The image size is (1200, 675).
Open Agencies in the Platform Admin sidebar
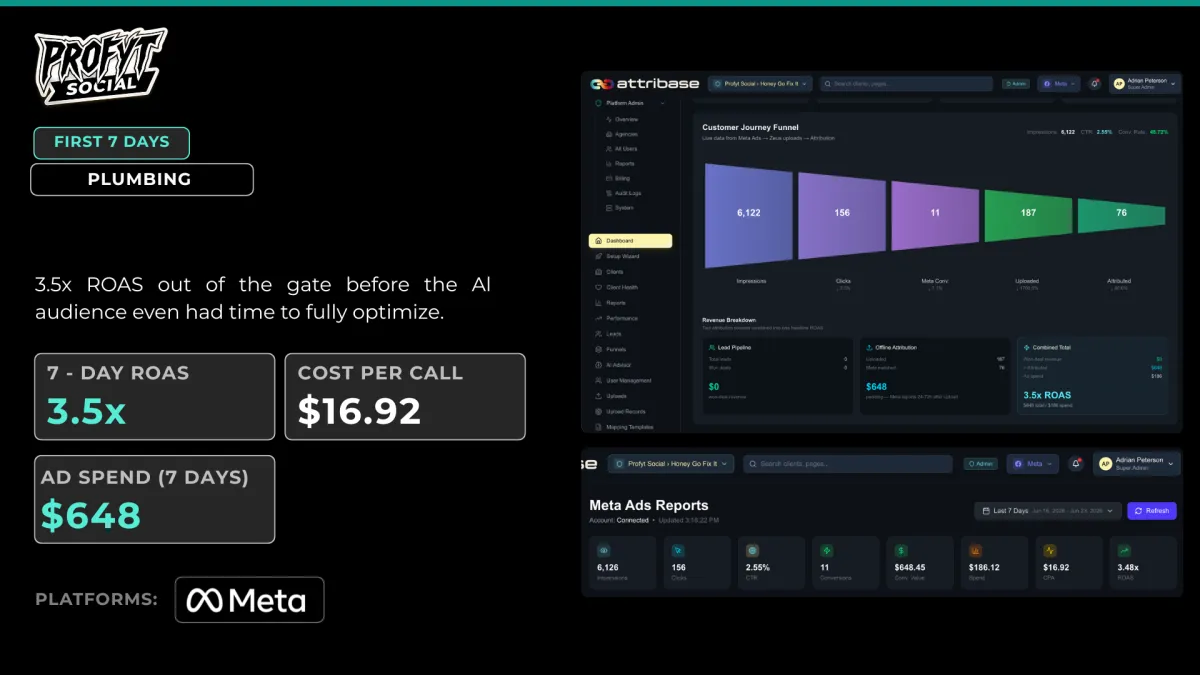click(x=621, y=134)
